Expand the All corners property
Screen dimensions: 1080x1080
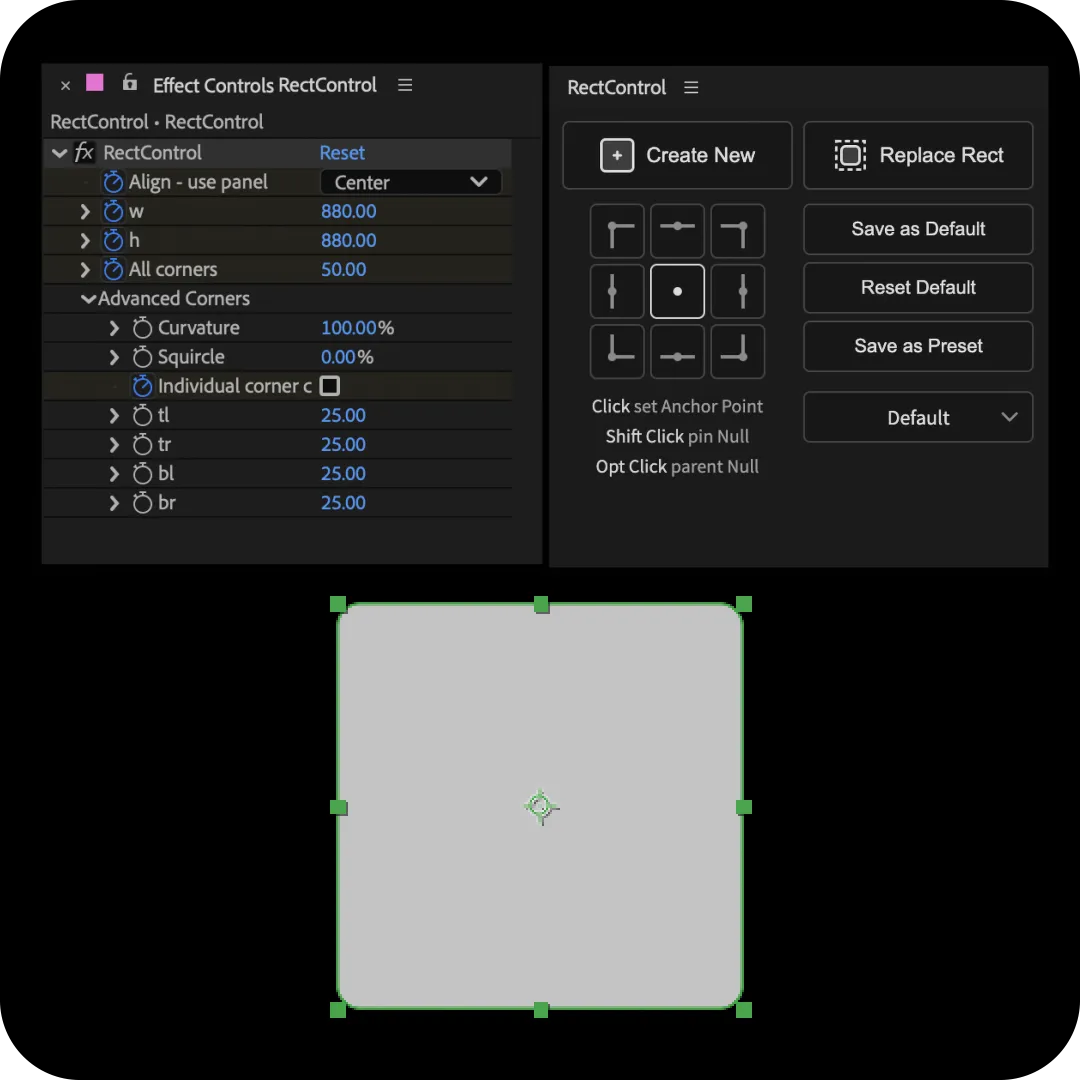click(x=85, y=269)
